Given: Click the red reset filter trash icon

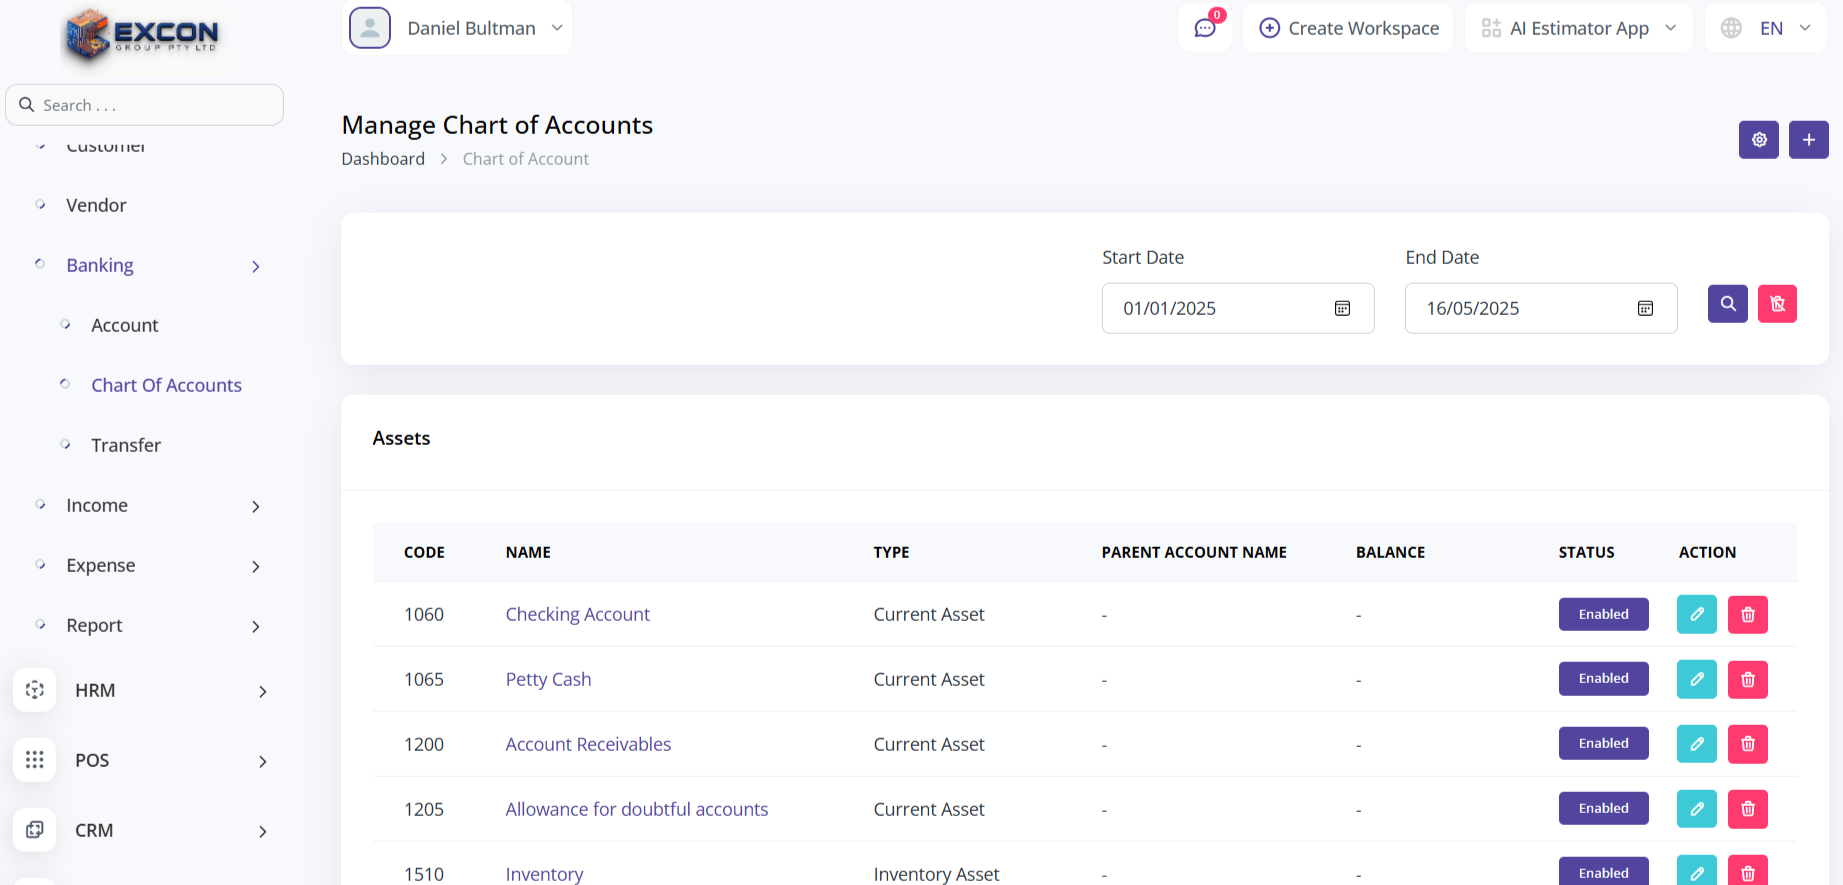Looking at the screenshot, I should coord(1777,304).
